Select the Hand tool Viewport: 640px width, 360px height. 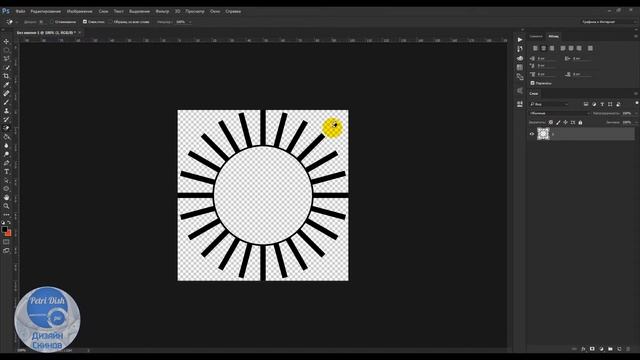click(x=6, y=197)
